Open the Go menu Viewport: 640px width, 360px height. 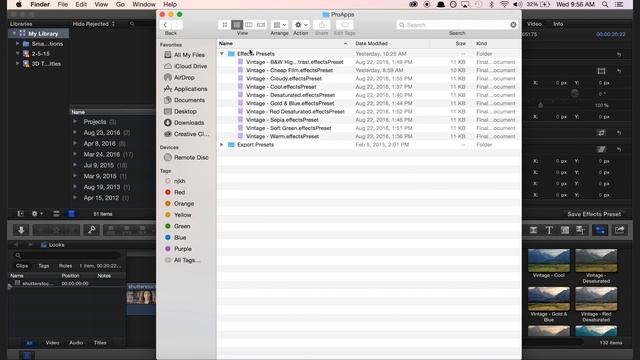[120, 4]
